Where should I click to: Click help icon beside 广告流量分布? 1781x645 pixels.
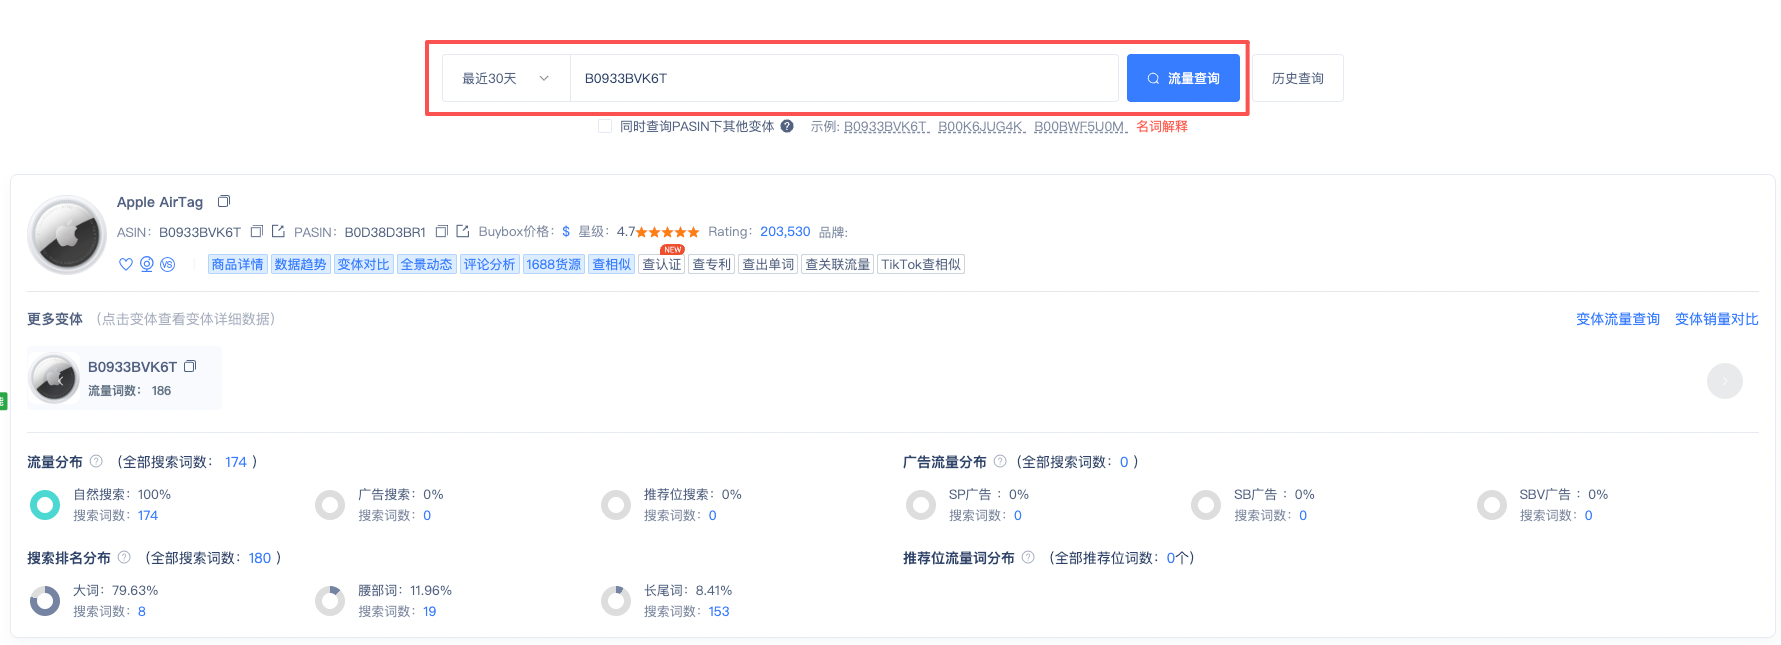click(1000, 461)
